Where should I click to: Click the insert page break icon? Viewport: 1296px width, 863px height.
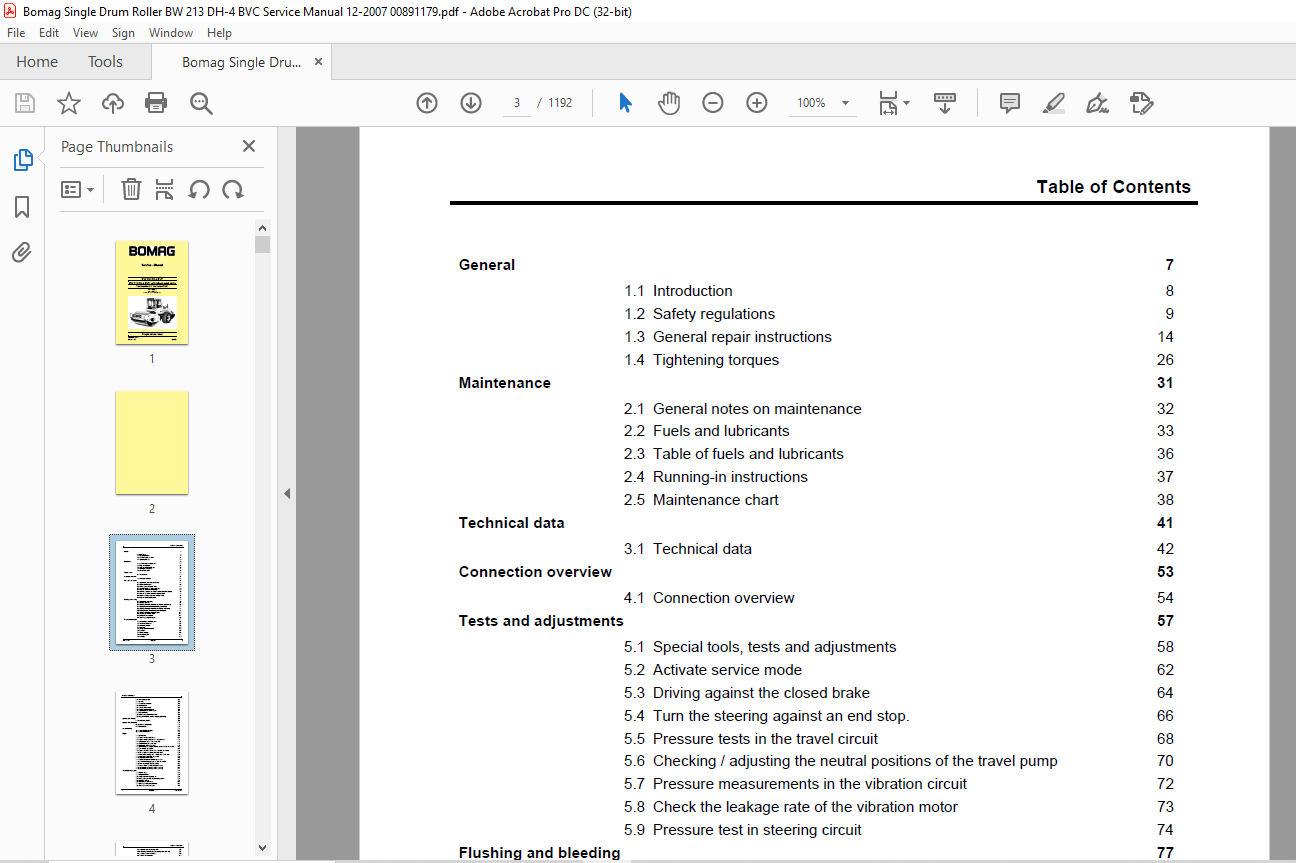(x=165, y=189)
